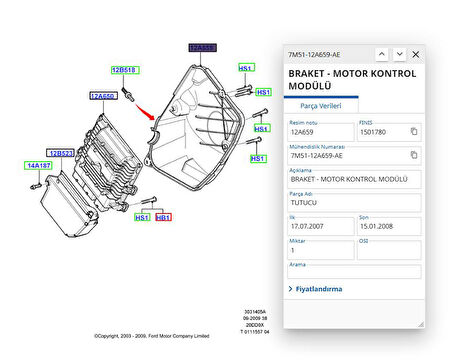This screenshot has height=362, width=452.
Task: Go to previous part with up chevron
Action: [382, 54]
